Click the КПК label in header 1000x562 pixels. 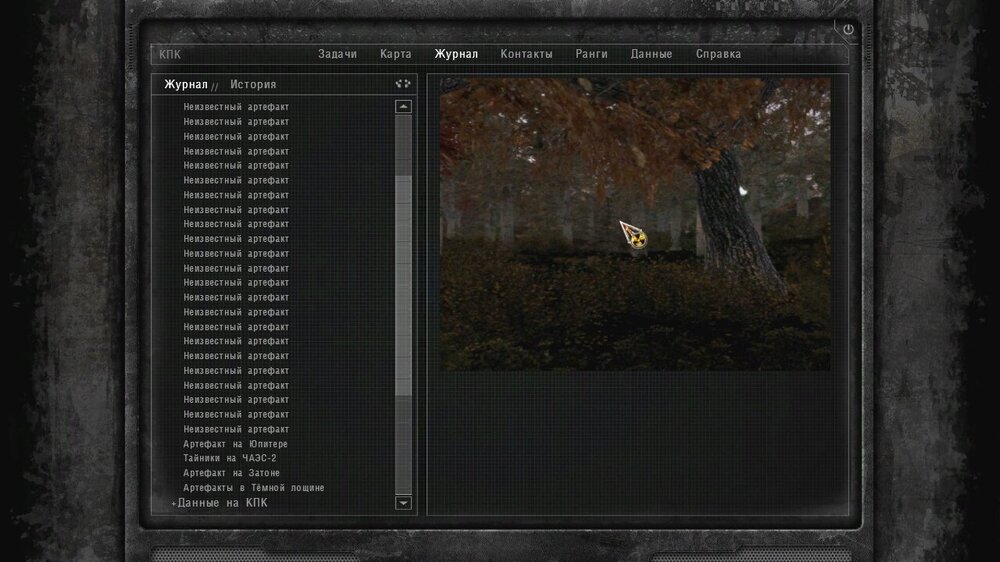pyautogui.click(x=170, y=55)
